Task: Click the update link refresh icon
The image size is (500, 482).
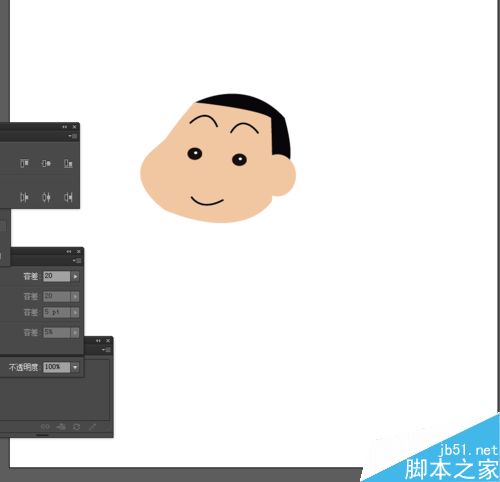Action: pos(76,427)
